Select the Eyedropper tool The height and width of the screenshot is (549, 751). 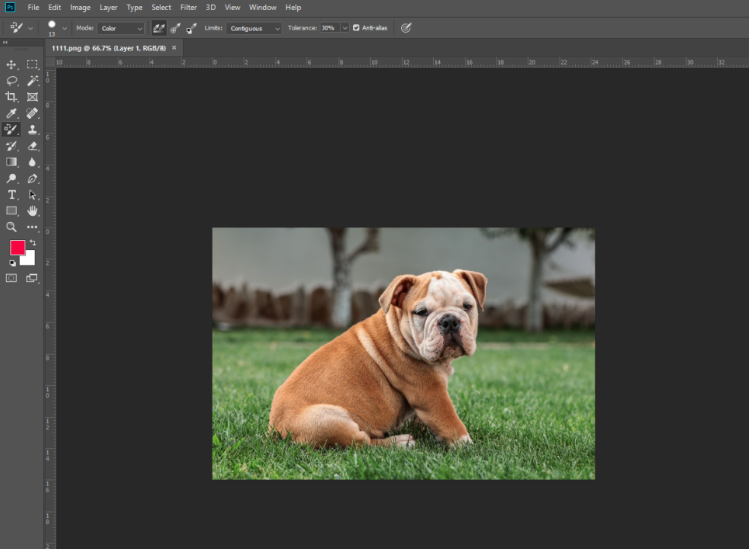click(x=11, y=113)
